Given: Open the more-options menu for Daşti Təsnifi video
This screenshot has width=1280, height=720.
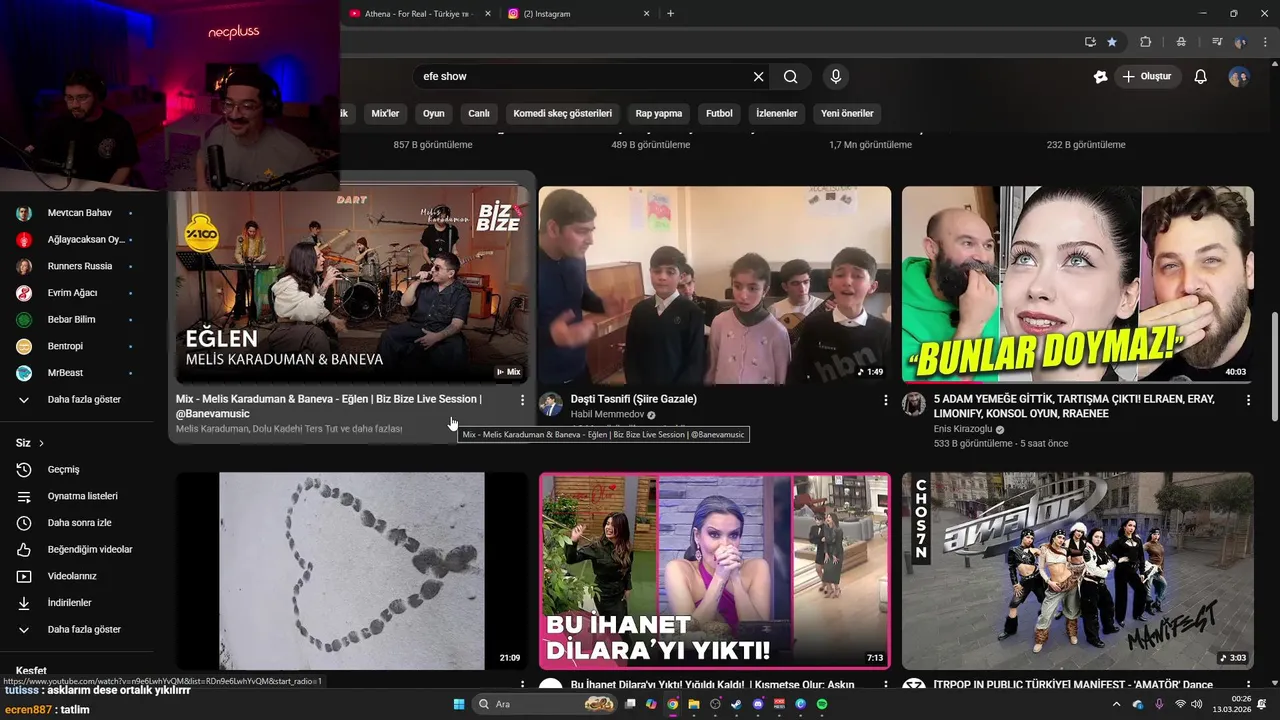Looking at the screenshot, I should pyautogui.click(x=885, y=400).
